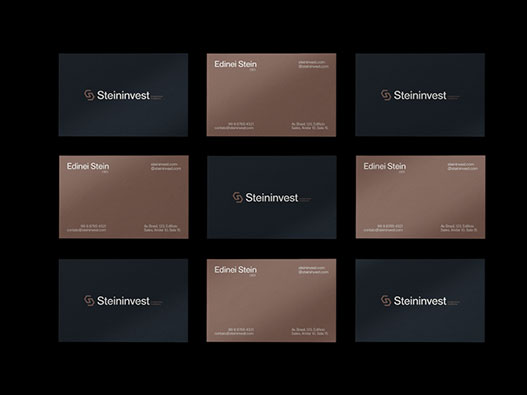
Task: Click the Edinei Stein name on bottom-middle card
Action: [x=235, y=270]
